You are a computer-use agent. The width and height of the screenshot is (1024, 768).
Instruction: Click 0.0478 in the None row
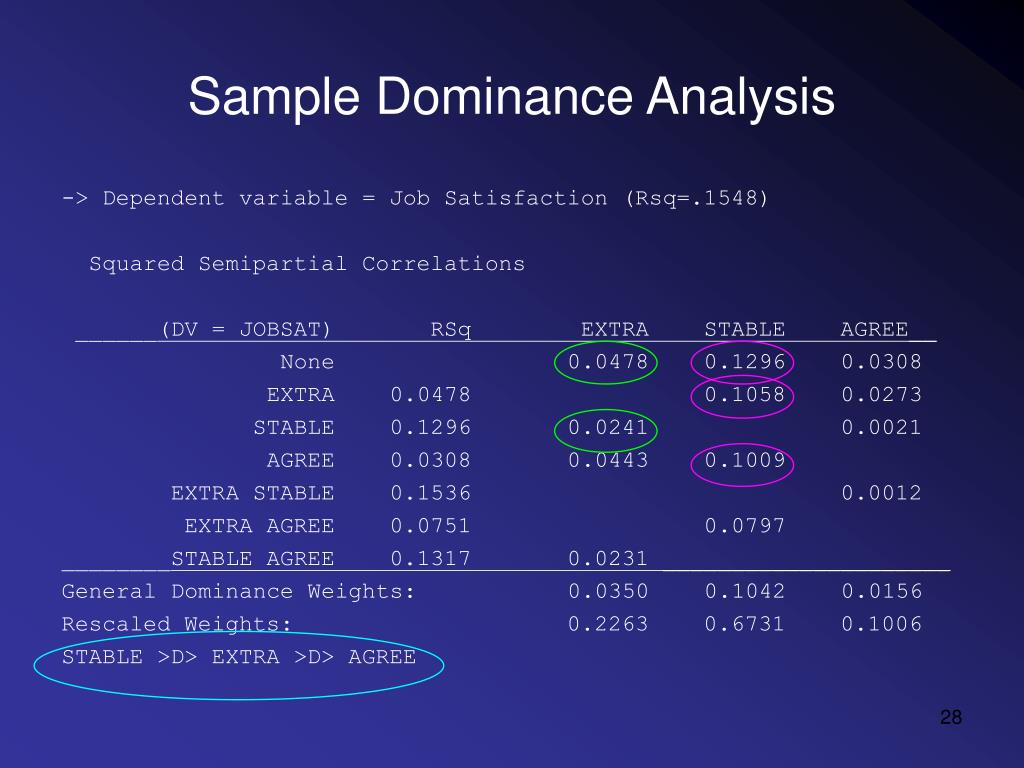[608, 362]
